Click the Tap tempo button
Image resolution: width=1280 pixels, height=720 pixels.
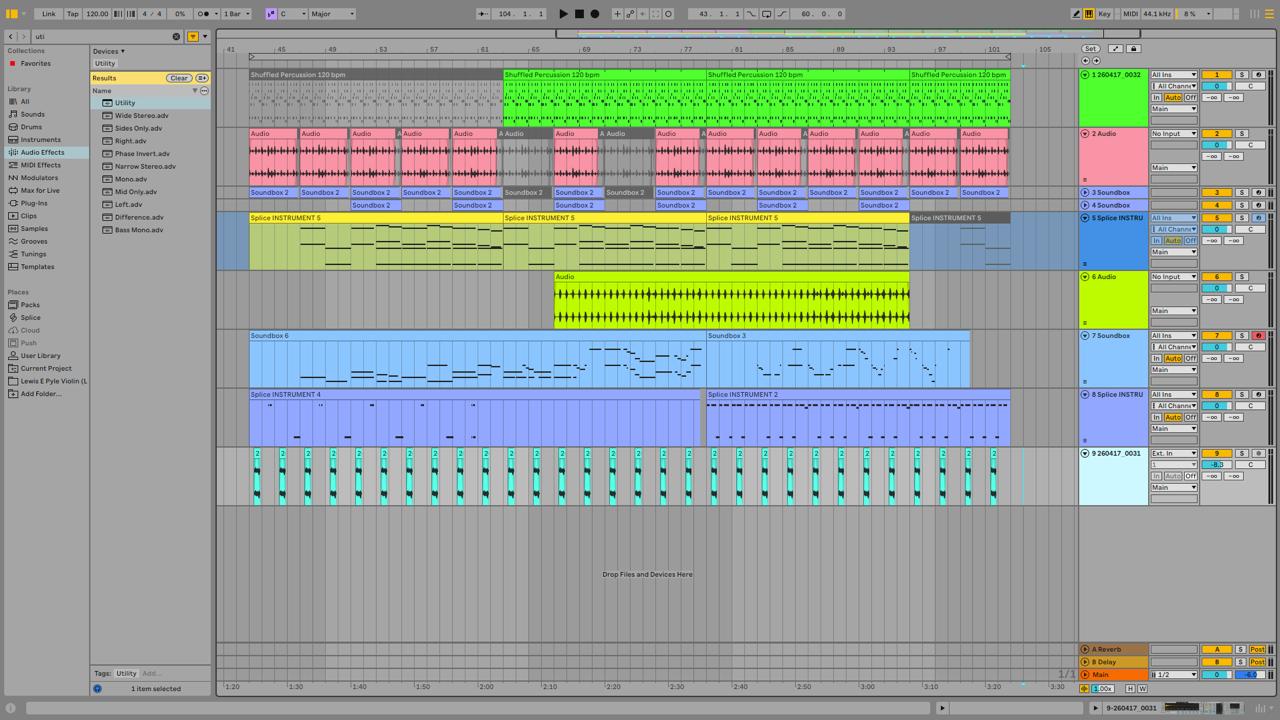click(73, 14)
